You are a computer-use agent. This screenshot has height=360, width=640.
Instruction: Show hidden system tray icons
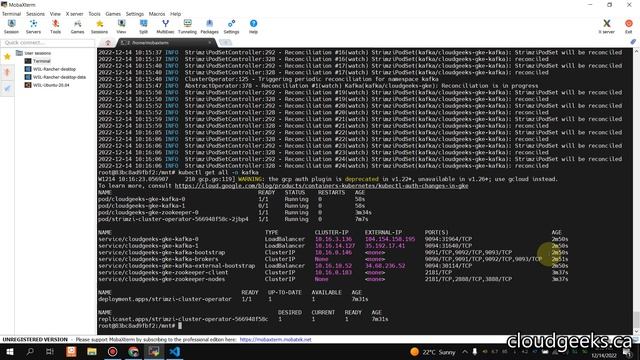(x=464, y=352)
